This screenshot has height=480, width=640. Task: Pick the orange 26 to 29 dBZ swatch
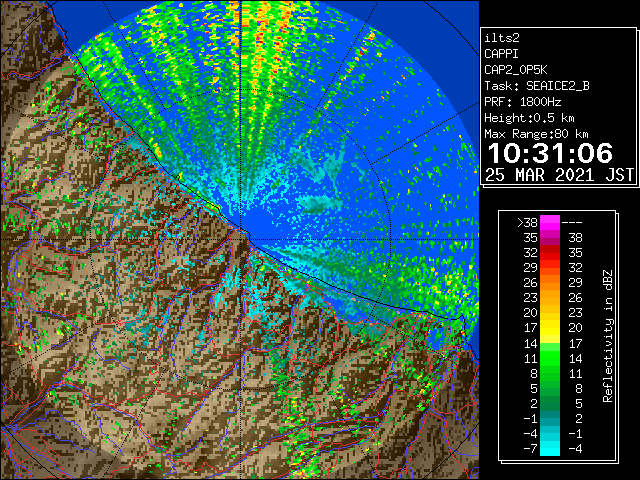click(x=550, y=283)
